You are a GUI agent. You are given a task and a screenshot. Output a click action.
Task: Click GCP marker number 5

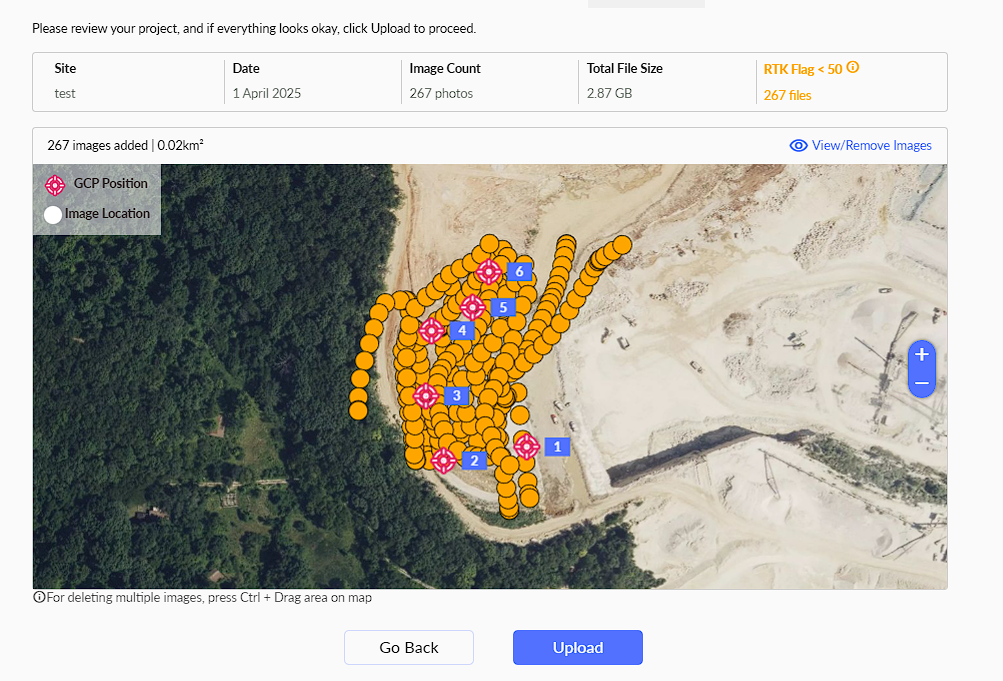coord(473,307)
